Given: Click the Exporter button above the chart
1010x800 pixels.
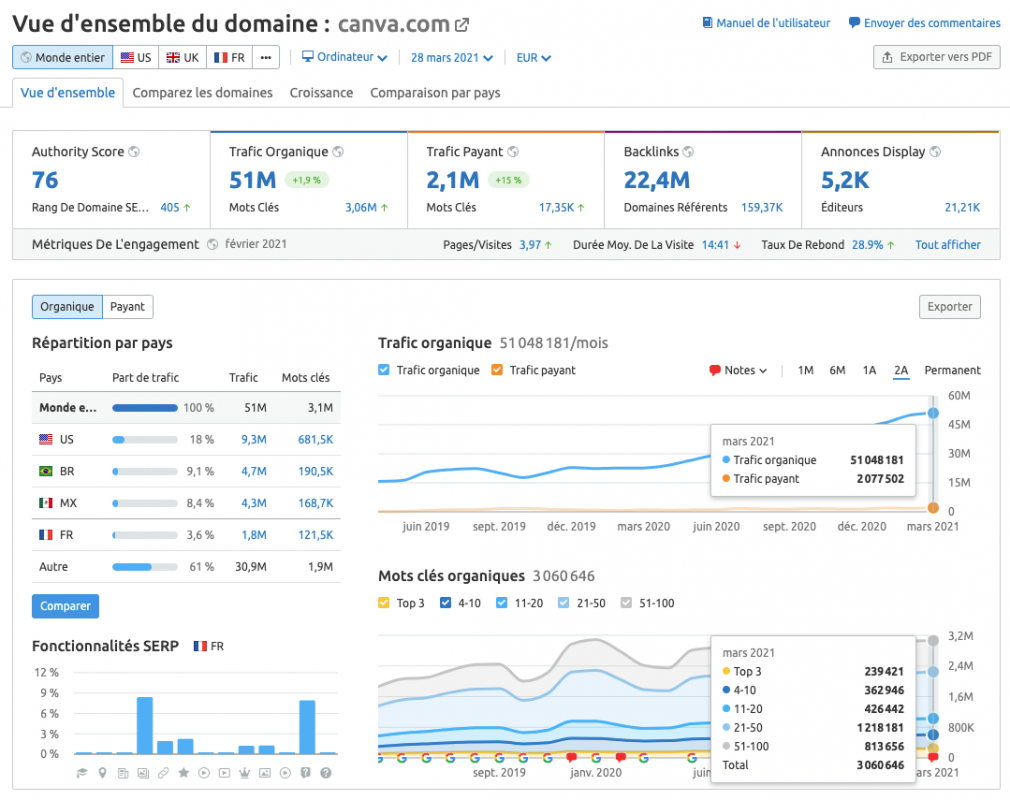Looking at the screenshot, I should point(949,307).
